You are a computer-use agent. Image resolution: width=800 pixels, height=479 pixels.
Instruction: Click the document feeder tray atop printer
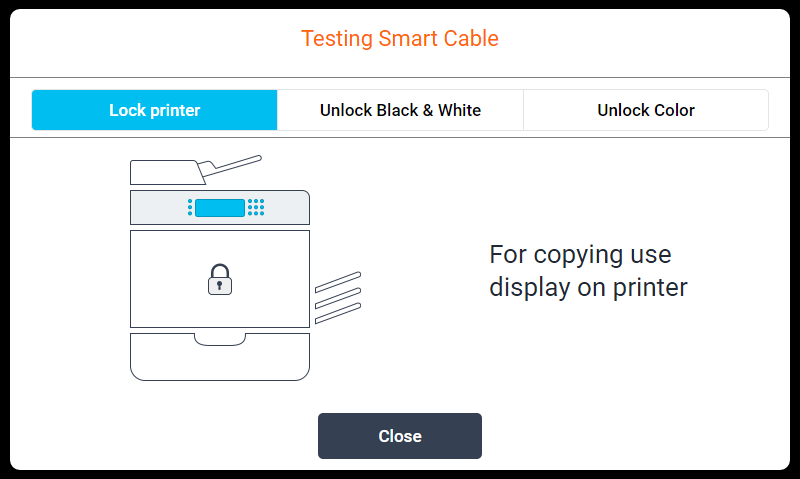165,172
